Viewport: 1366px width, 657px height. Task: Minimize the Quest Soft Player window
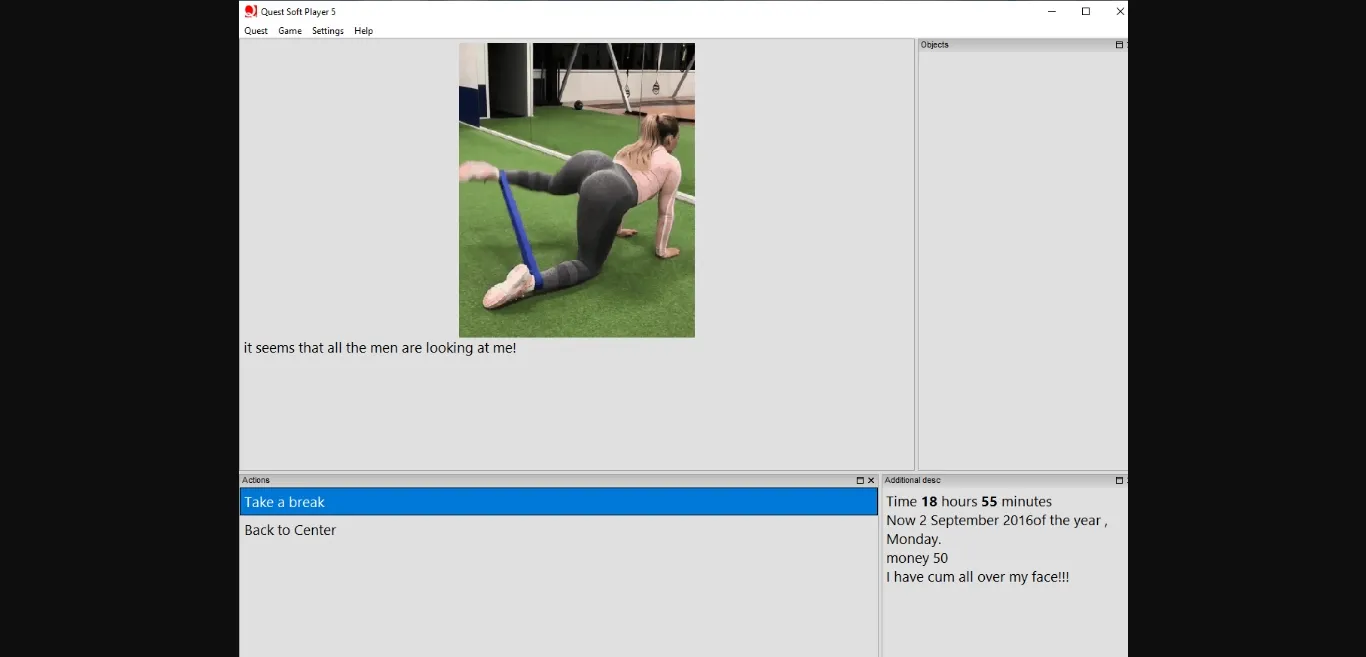coord(1052,11)
